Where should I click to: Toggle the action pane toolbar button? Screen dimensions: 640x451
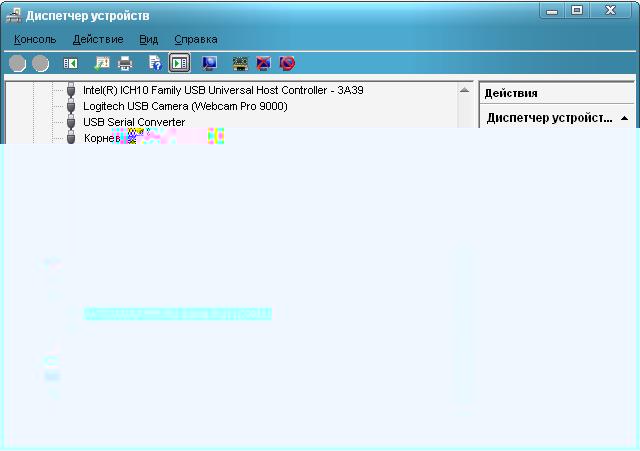180,63
